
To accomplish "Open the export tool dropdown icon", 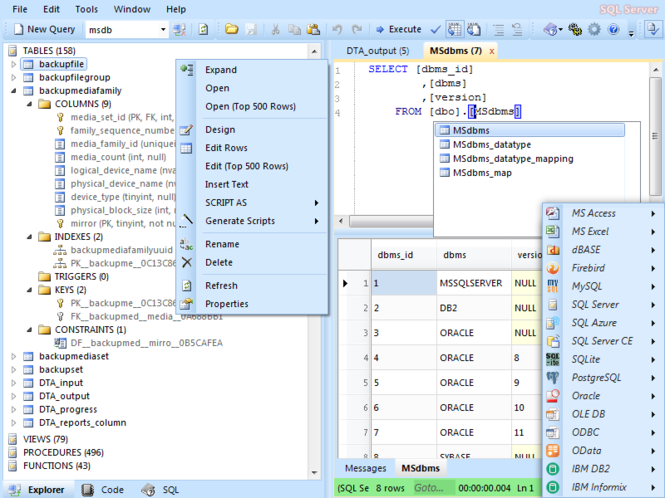I will (553, 29).
